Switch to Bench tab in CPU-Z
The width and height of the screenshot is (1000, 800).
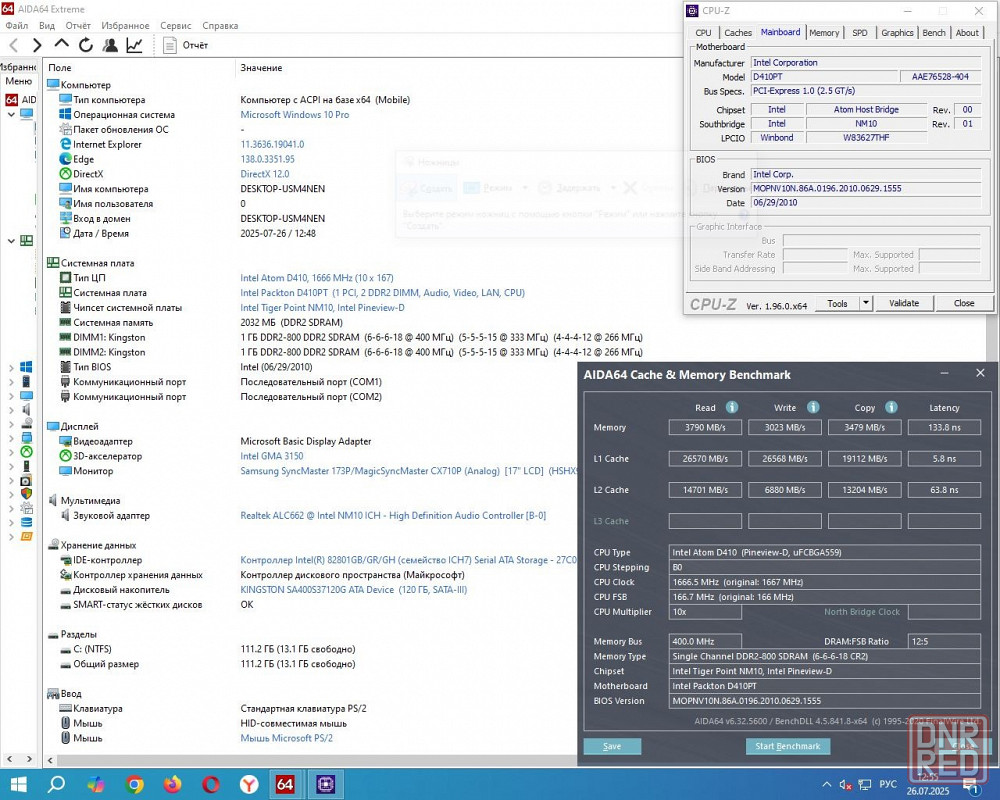934,33
